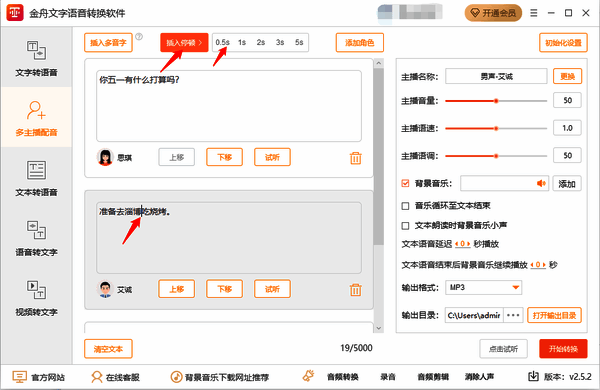The width and height of the screenshot is (600, 390).
Task: Open 音频剪辑 tool from the bottom bar
Action: click(433, 377)
